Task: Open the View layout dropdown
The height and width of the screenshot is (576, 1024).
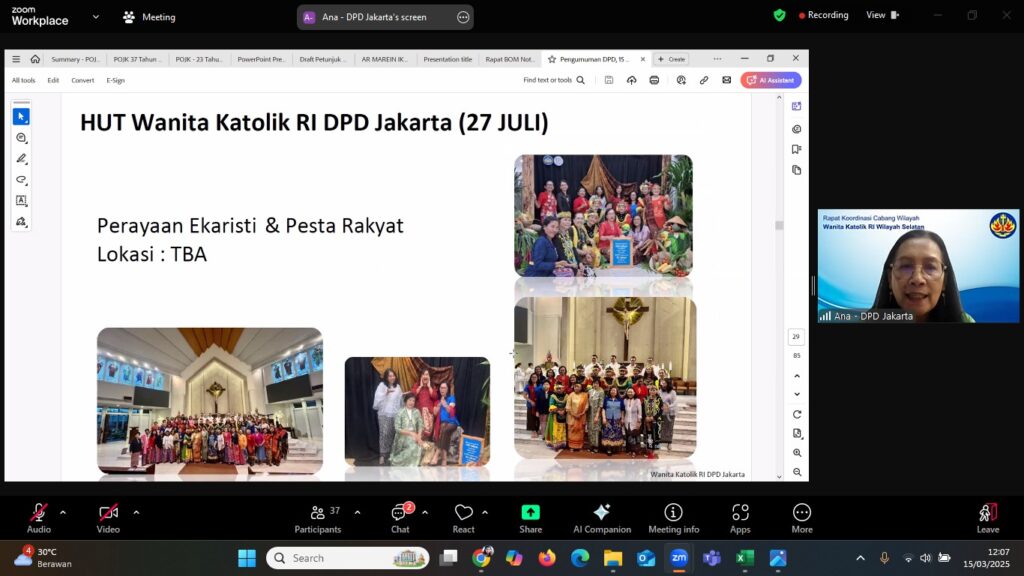Action: click(882, 15)
